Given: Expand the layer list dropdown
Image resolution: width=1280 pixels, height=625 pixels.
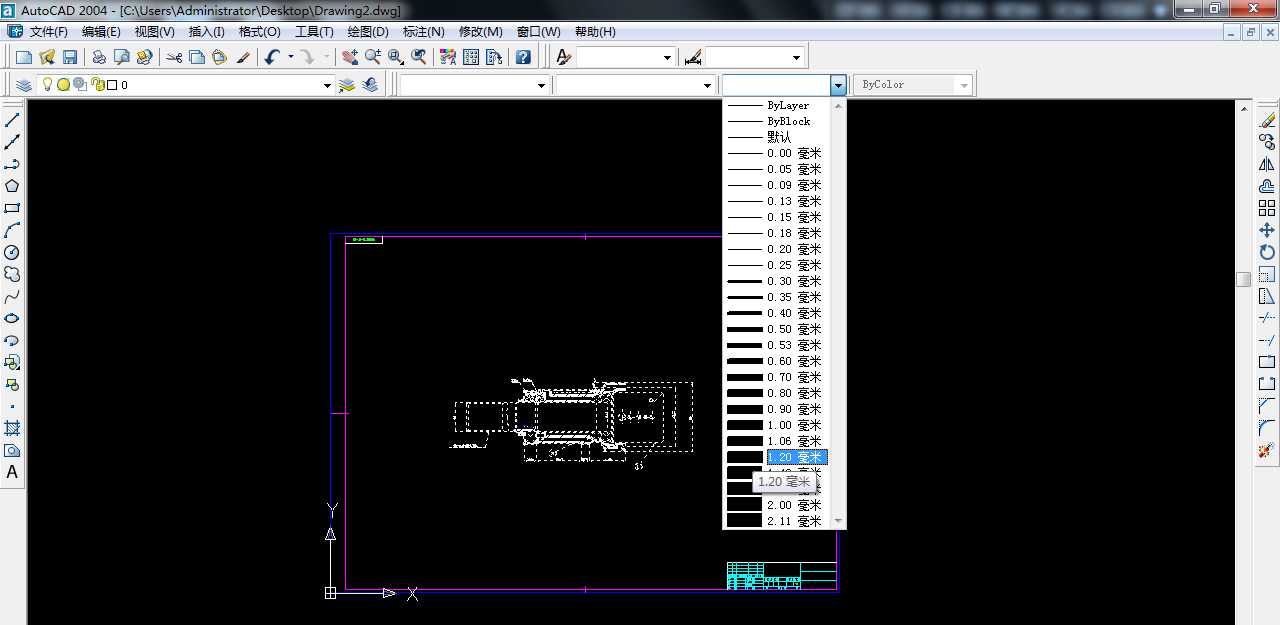Looking at the screenshot, I should (x=327, y=86).
